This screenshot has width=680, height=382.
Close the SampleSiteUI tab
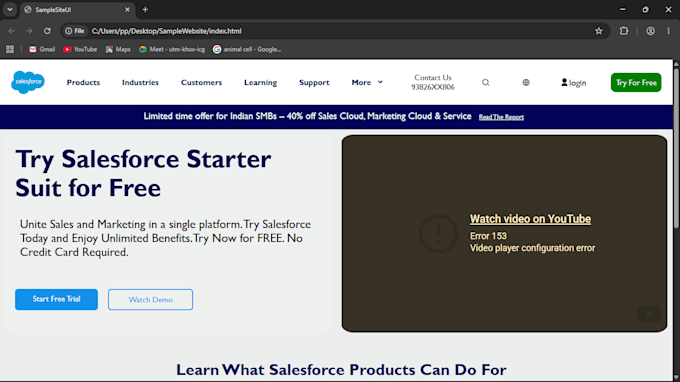click(128, 10)
